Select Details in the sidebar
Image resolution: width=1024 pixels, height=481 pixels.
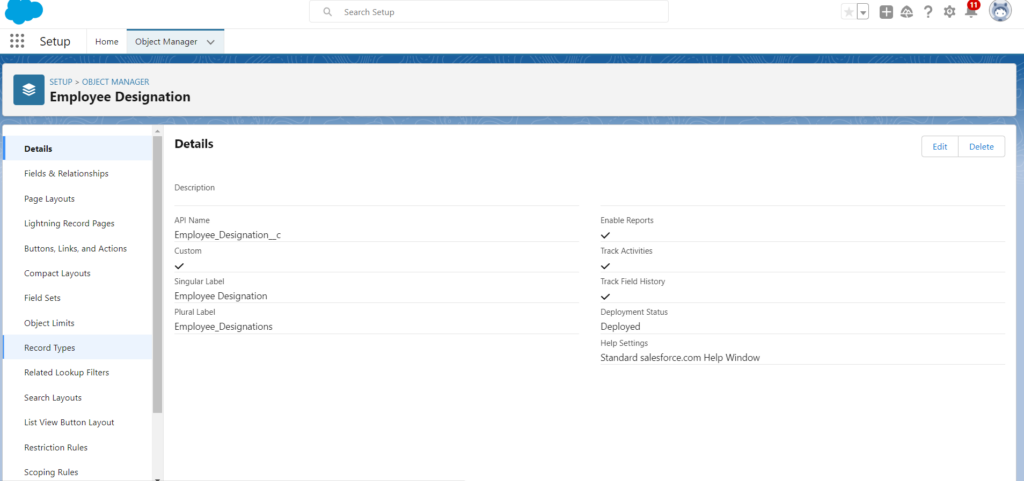(x=78, y=149)
